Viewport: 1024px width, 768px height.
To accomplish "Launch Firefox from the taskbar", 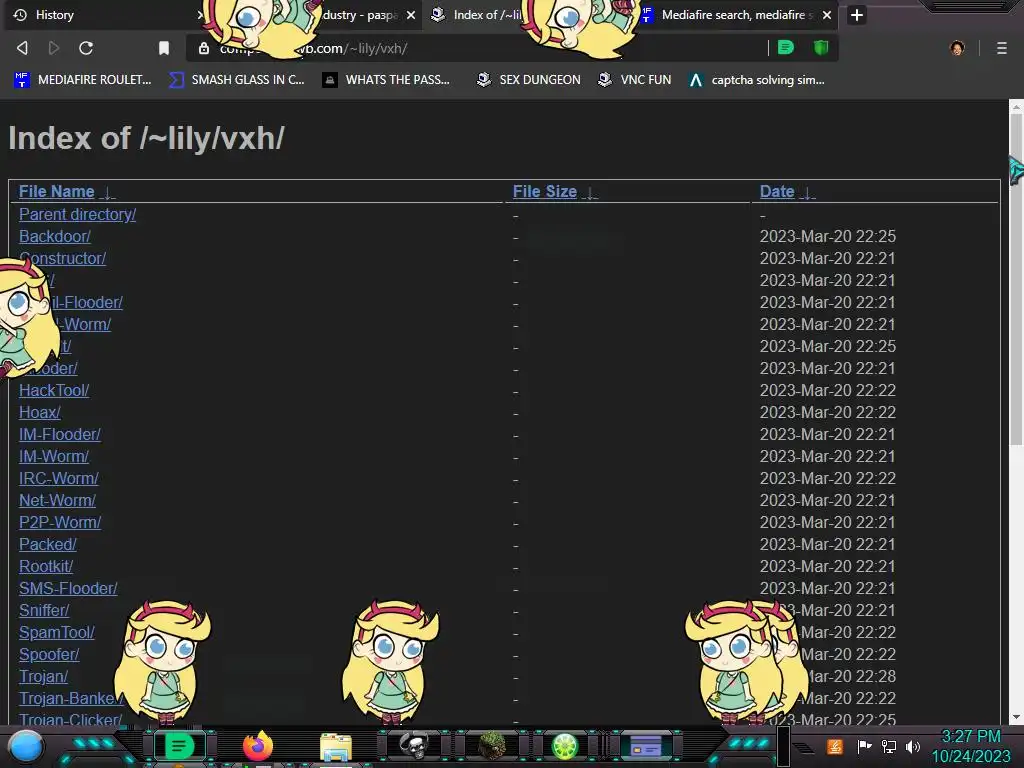I will (257, 746).
